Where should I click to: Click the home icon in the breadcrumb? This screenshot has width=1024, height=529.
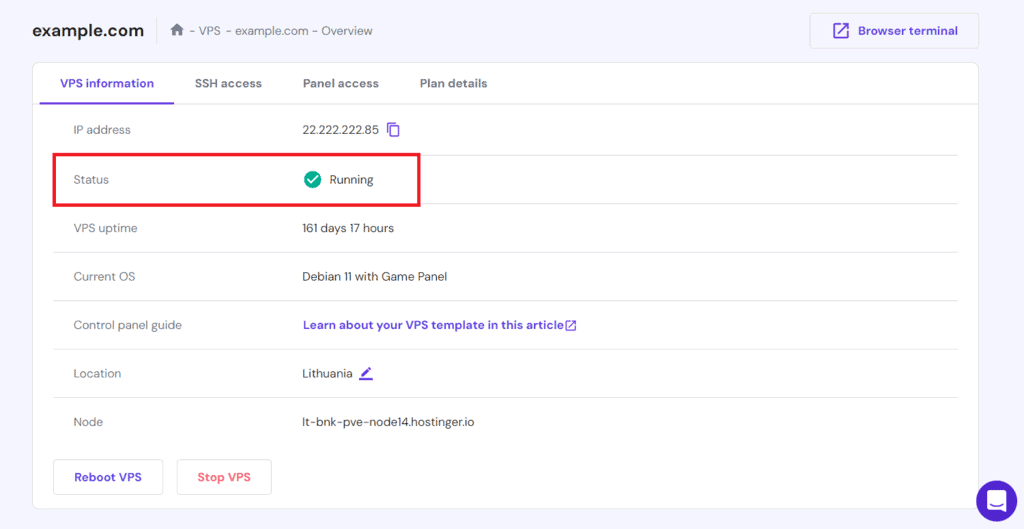[177, 30]
